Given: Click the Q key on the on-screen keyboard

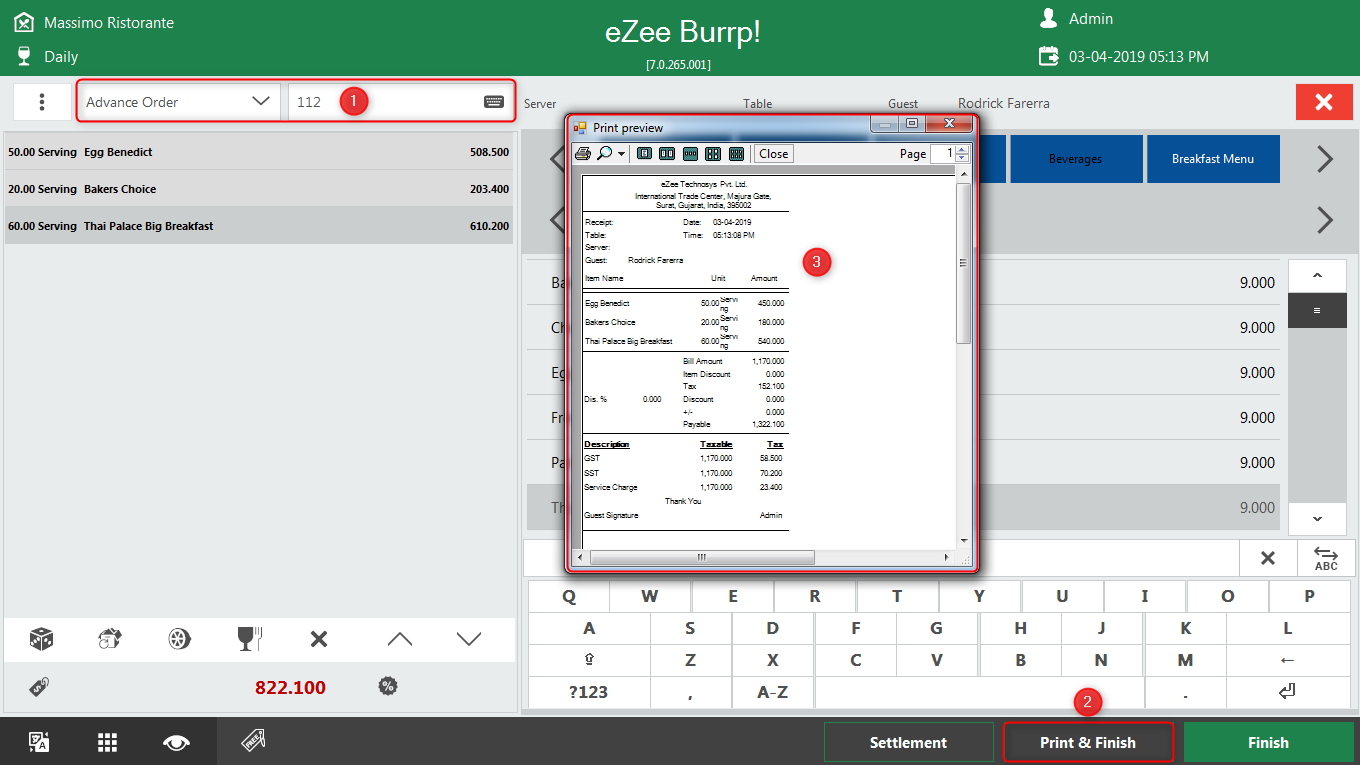Looking at the screenshot, I should pyautogui.click(x=569, y=596).
